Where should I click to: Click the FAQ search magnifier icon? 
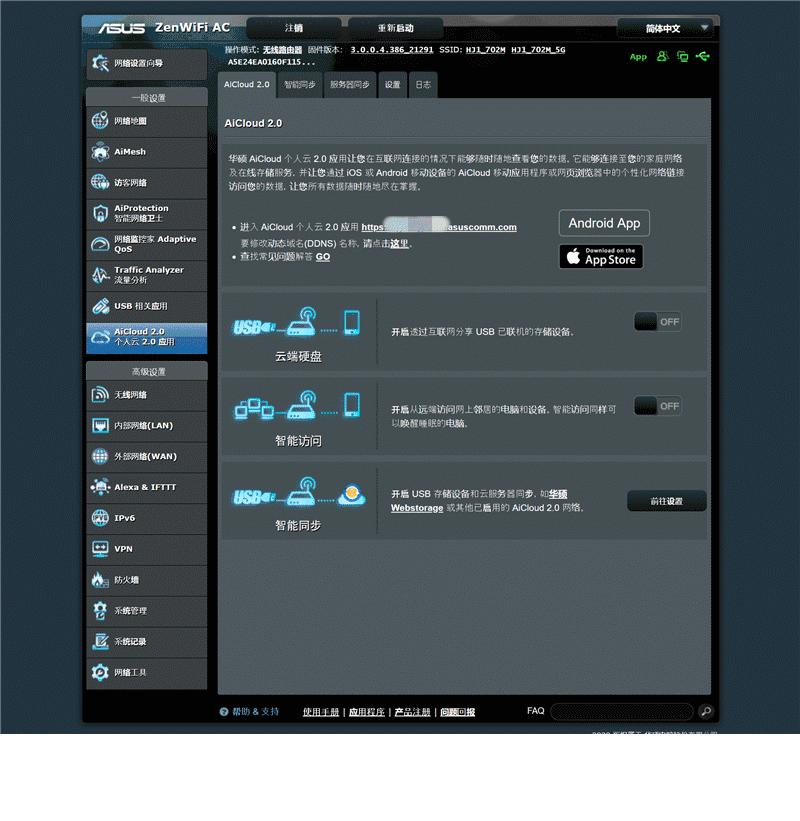[x=706, y=711]
